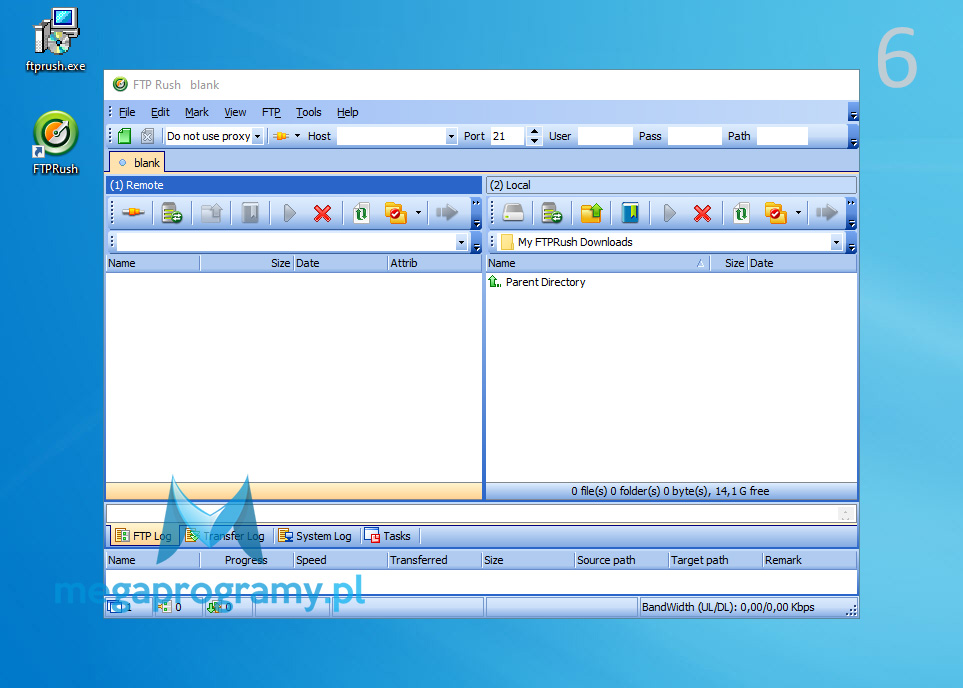The image size is (963, 688).
Task: Click the Local pane drive icon
Action: click(x=513, y=213)
